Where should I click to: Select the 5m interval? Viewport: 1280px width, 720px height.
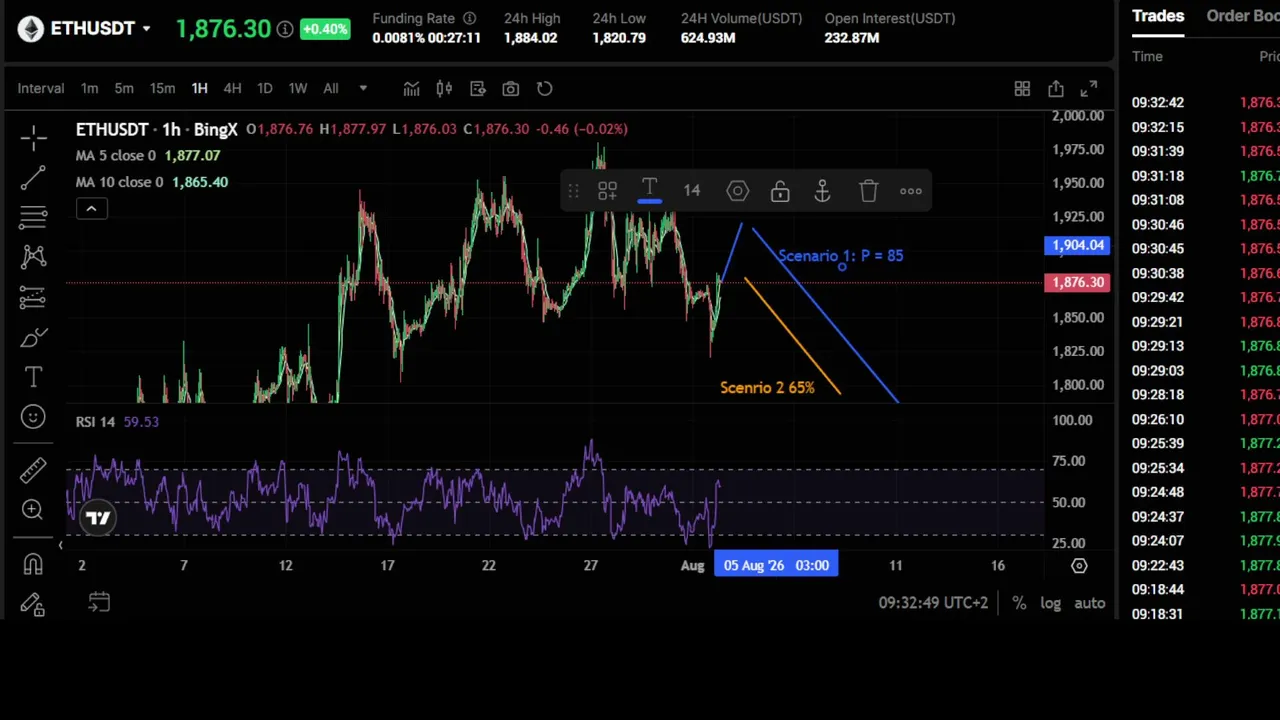click(124, 88)
